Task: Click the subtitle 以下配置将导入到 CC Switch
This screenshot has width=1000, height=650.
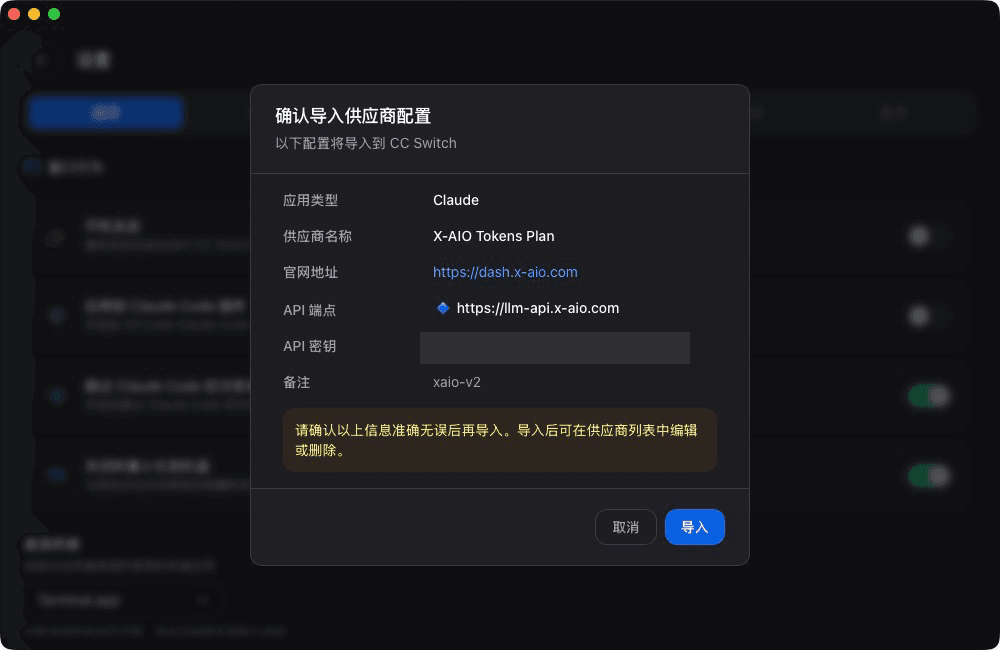Action: (366, 144)
